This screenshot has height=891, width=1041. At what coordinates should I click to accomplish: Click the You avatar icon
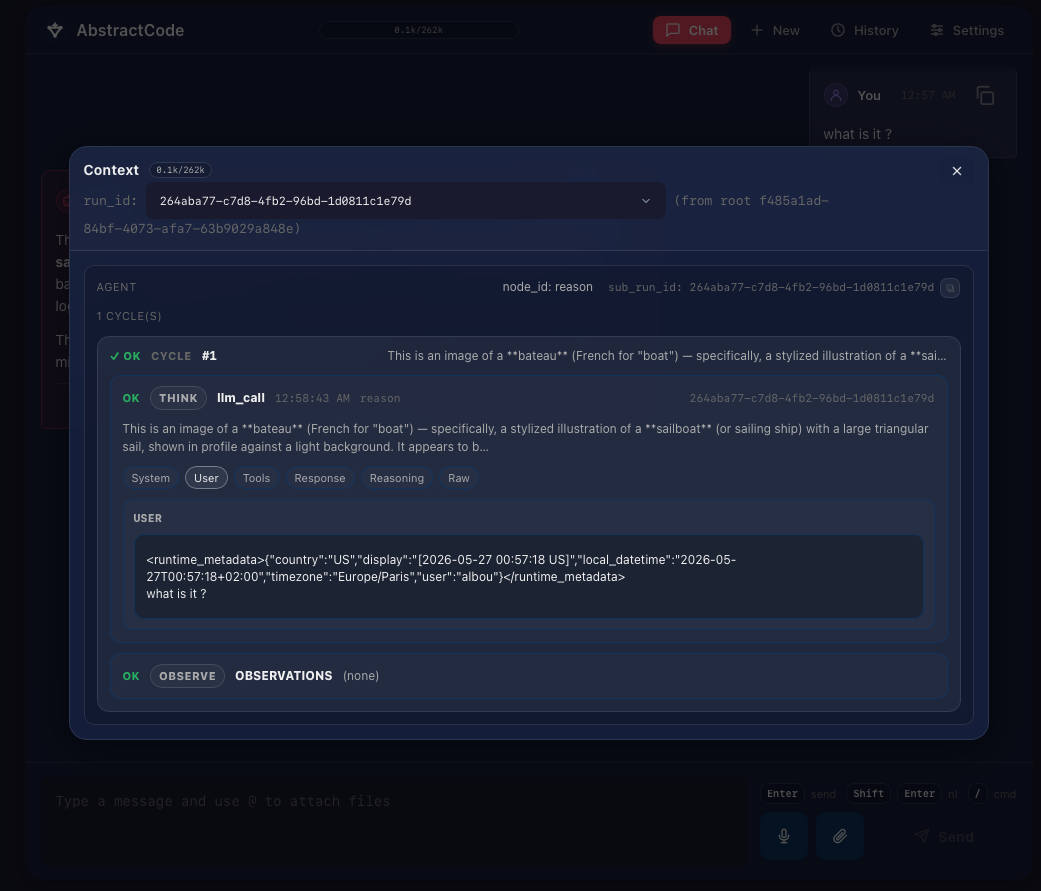point(836,96)
